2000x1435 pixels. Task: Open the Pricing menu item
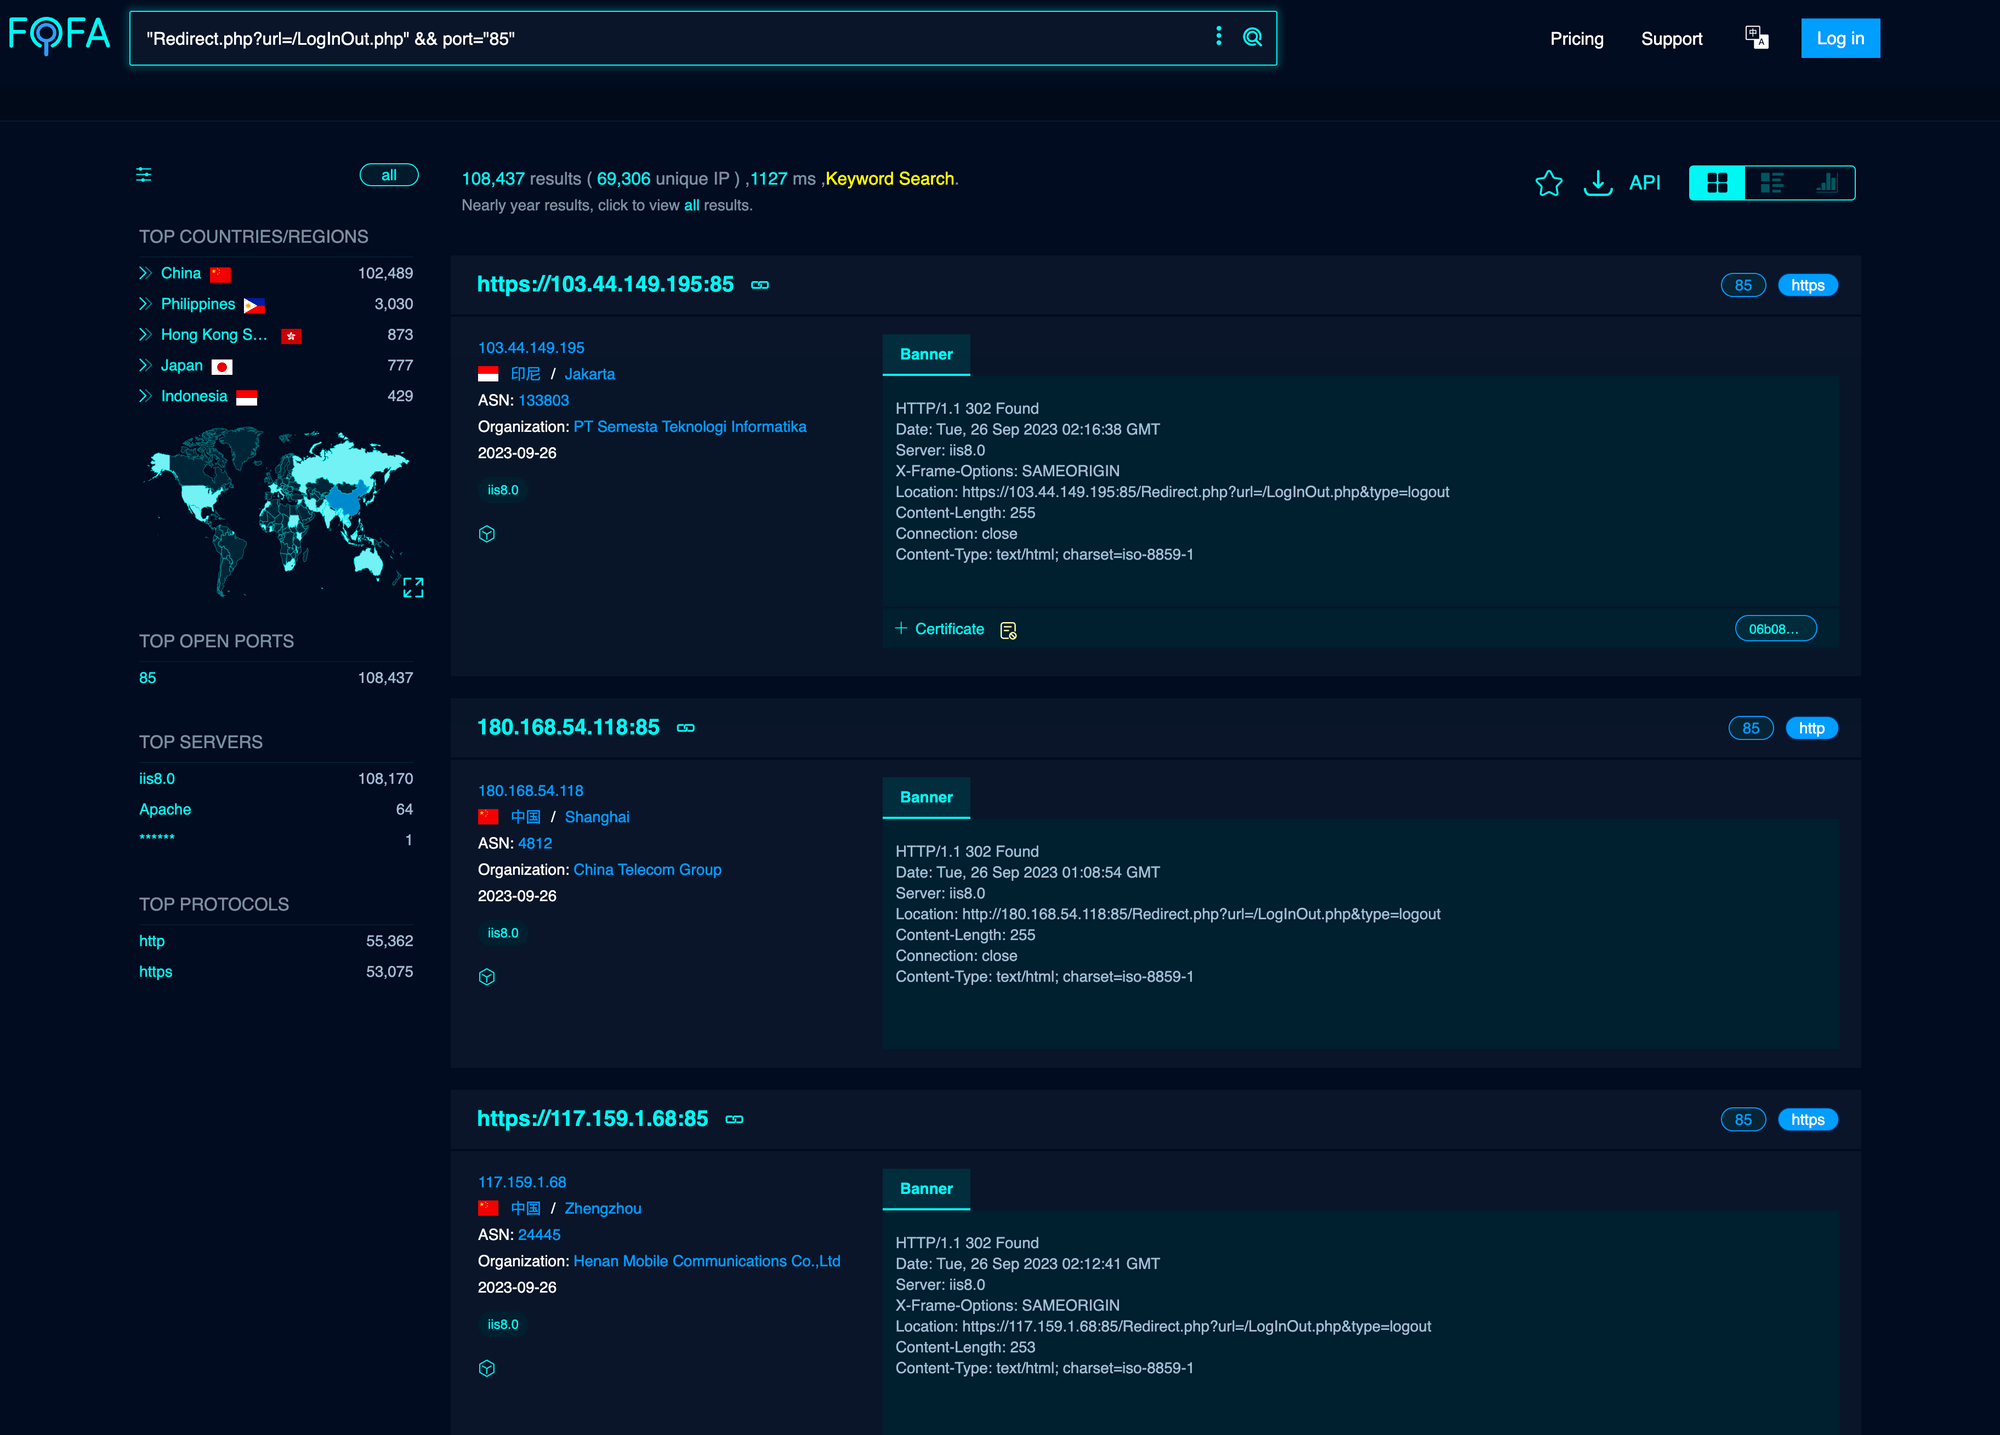pos(1576,39)
